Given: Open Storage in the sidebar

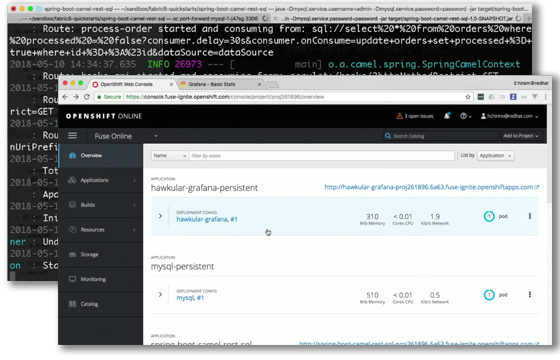Looking at the screenshot, I should (101, 254).
